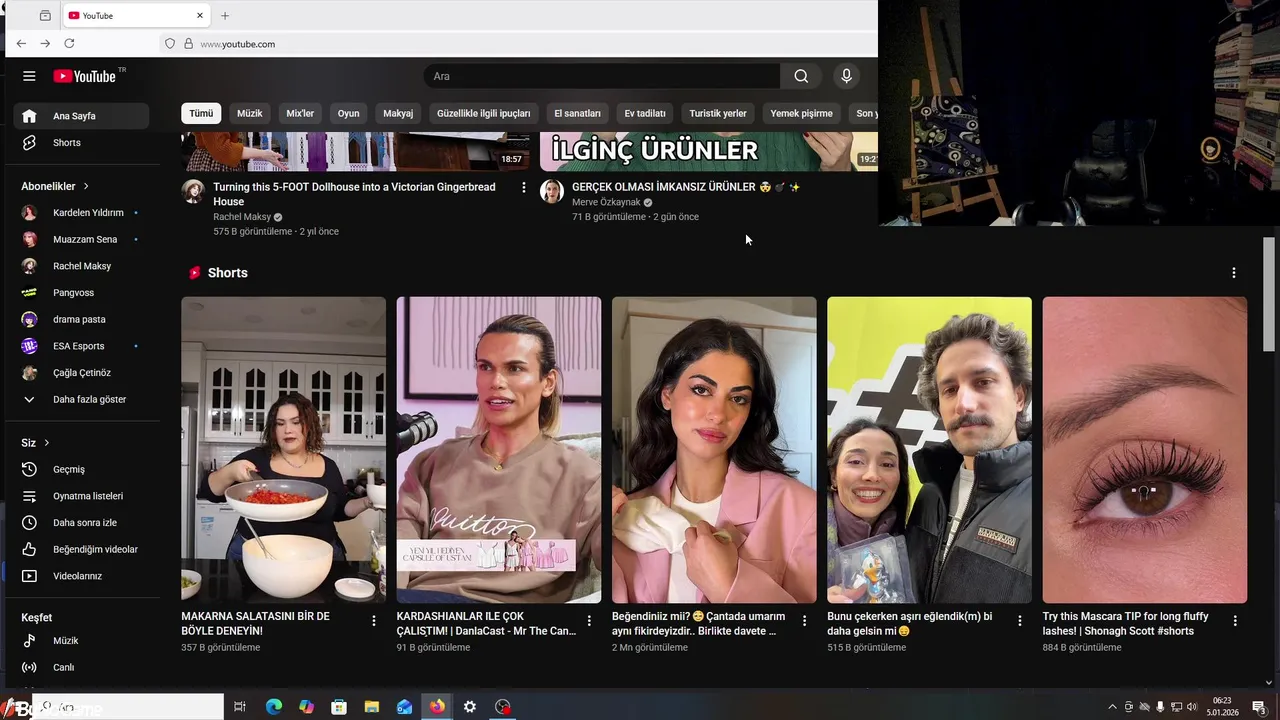Open Windows notification center icon

pyautogui.click(x=1259, y=707)
